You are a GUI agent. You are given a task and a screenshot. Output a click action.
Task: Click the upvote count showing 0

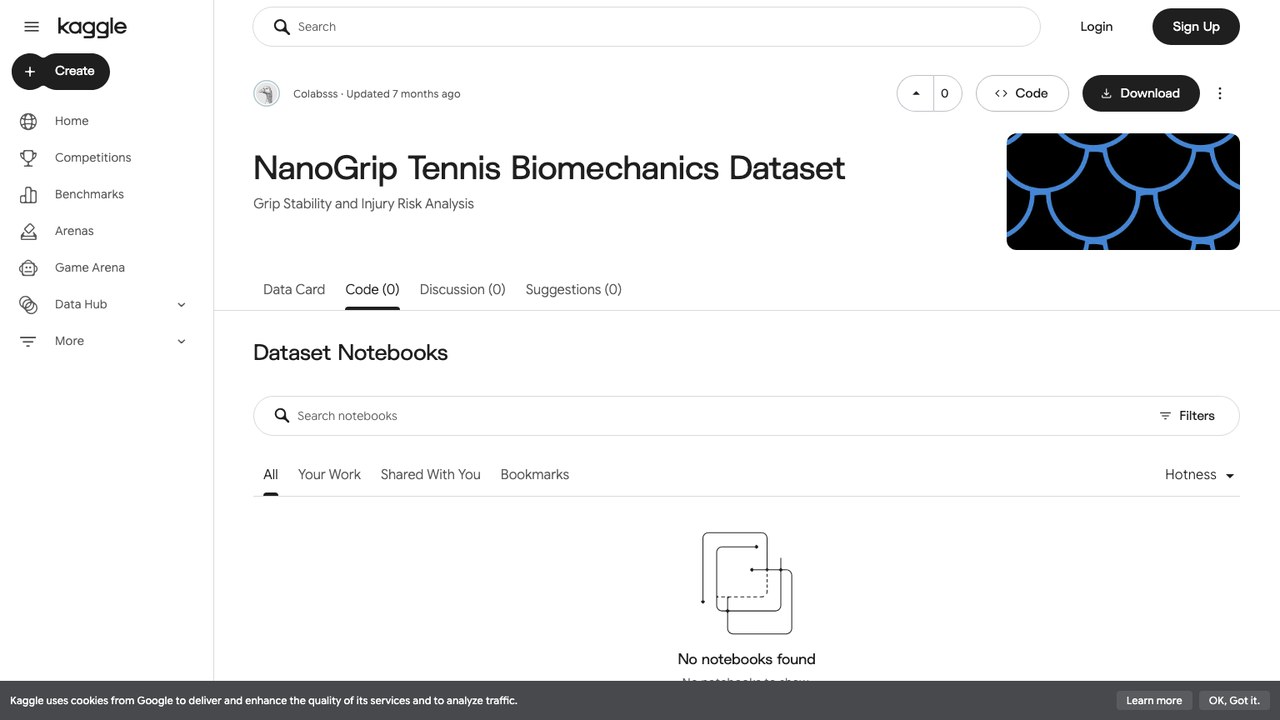[945, 93]
